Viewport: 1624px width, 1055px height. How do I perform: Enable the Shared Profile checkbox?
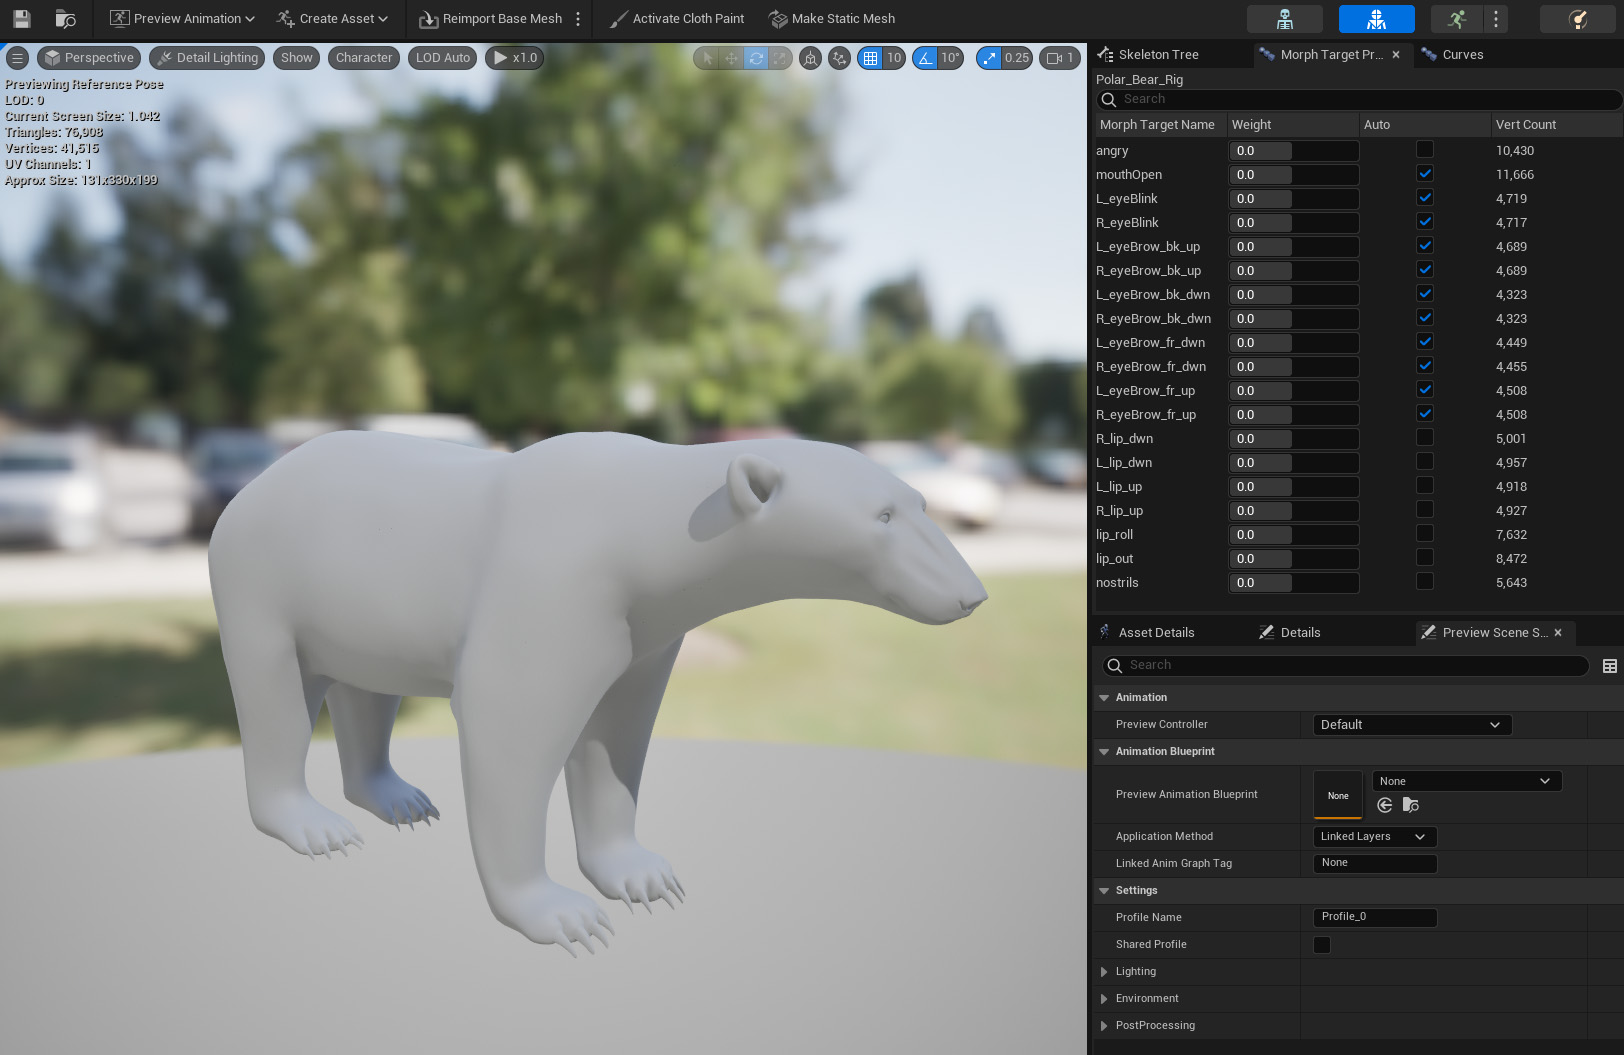point(1322,945)
